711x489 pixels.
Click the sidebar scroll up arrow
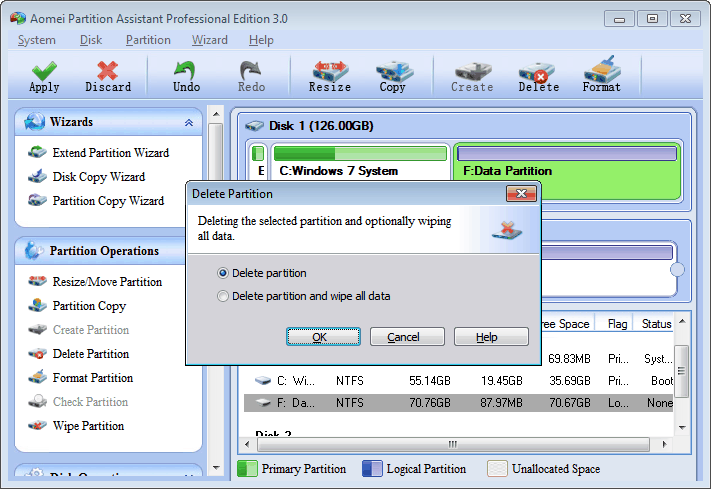pos(216,114)
